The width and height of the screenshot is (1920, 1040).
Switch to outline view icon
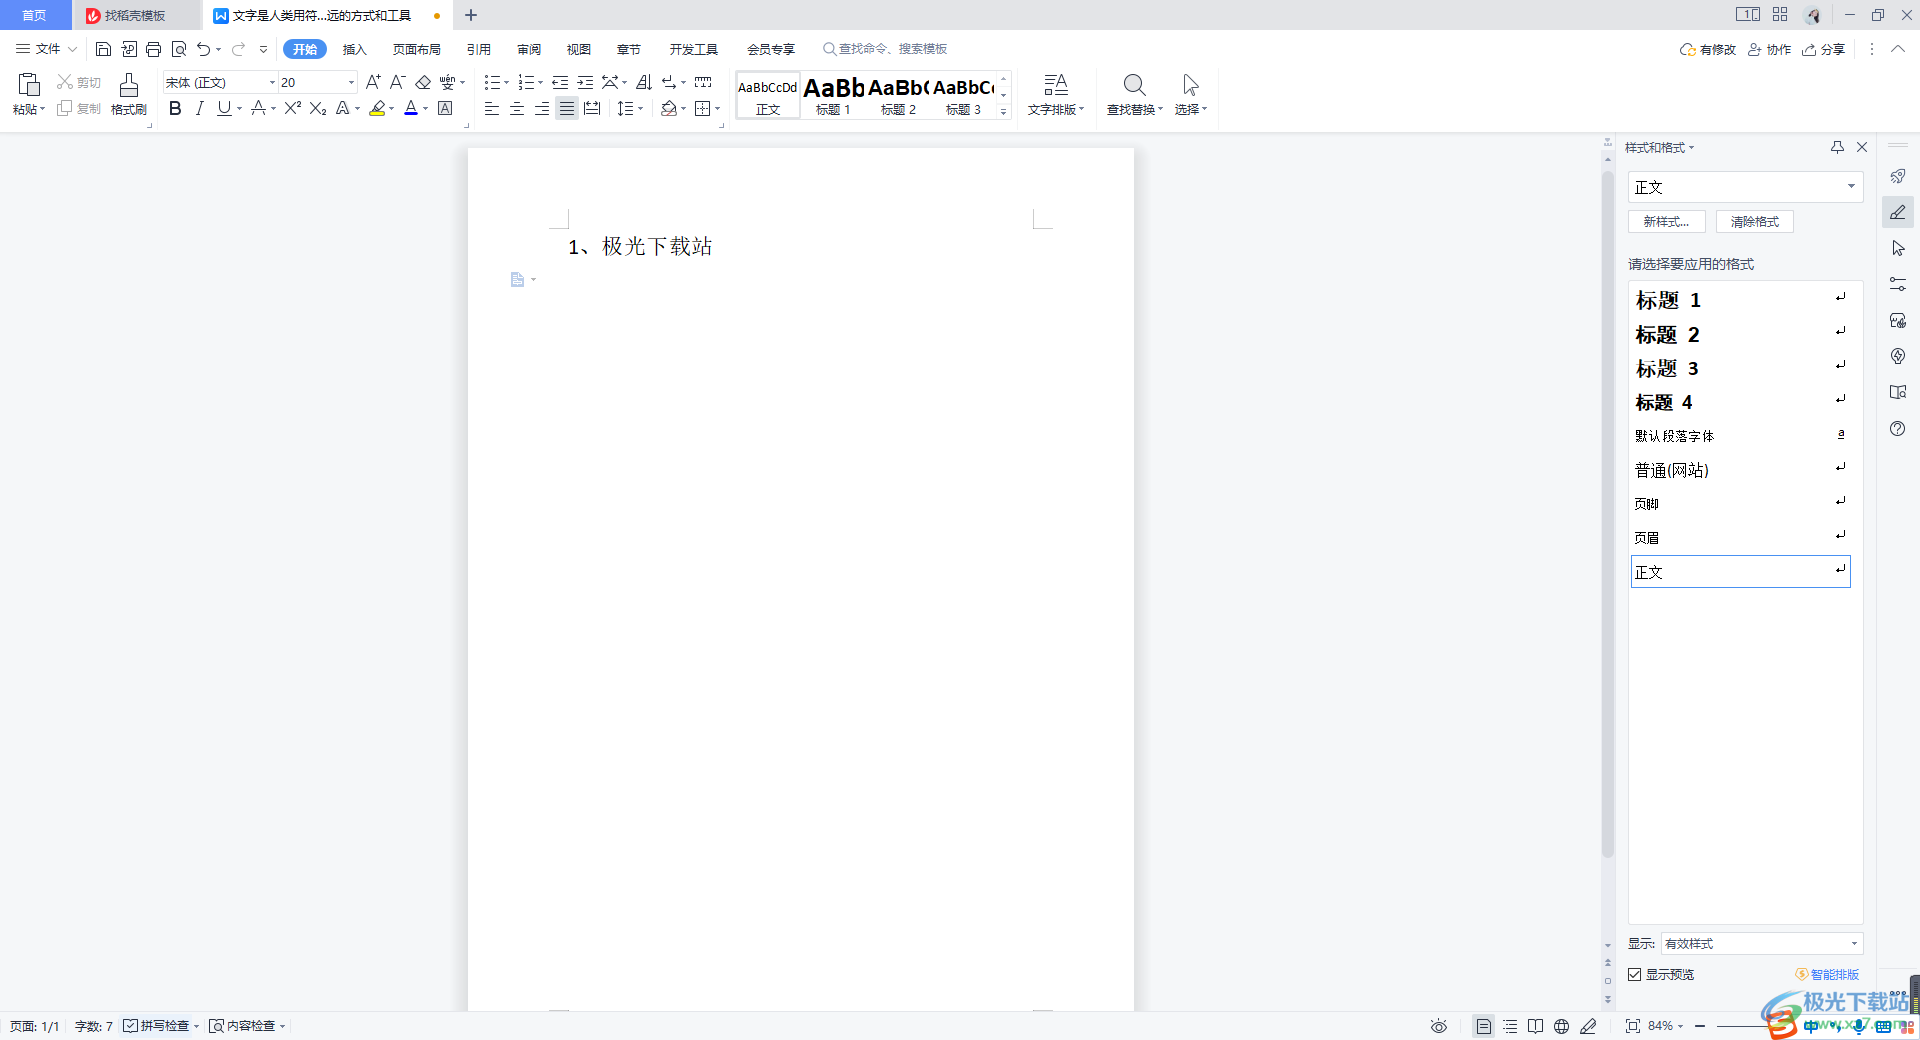1510,1026
